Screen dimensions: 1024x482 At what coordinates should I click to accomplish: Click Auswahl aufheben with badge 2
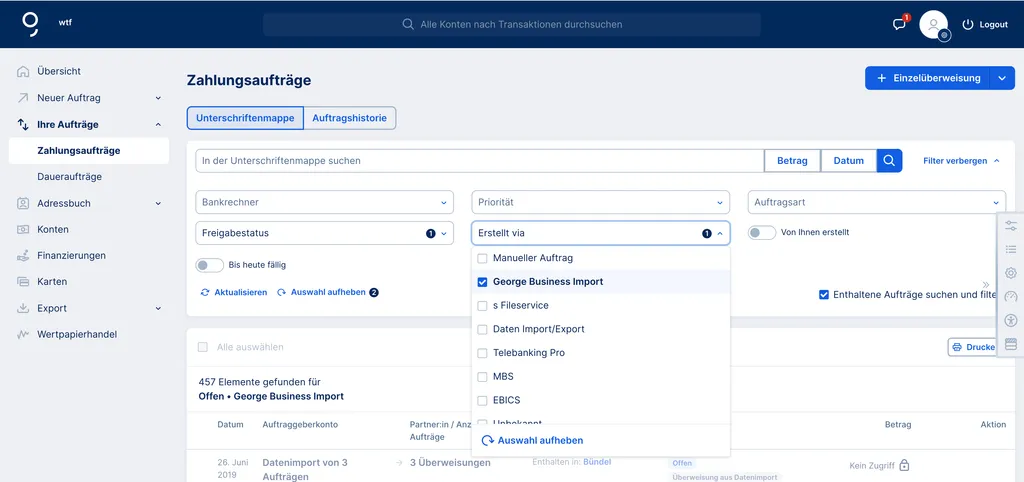[328, 292]
